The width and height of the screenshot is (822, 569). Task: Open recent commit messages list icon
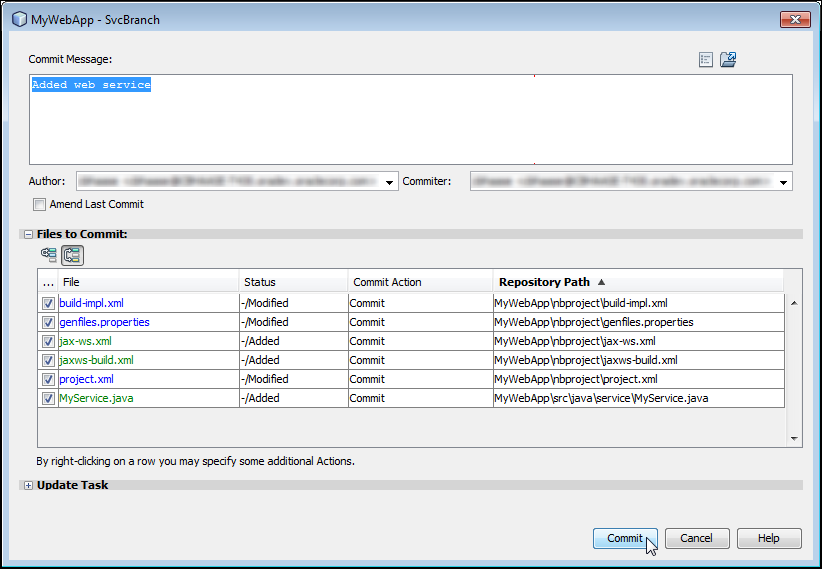coord(706,60)
